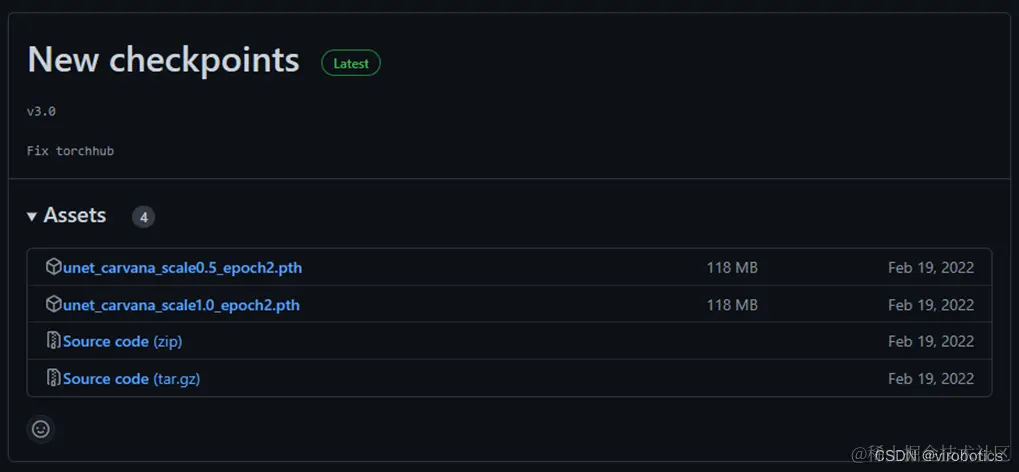This screenshot has height=472, width=1019.
Task: Click the package icon beside scale1.0 checkpoint
Action: 54,304
